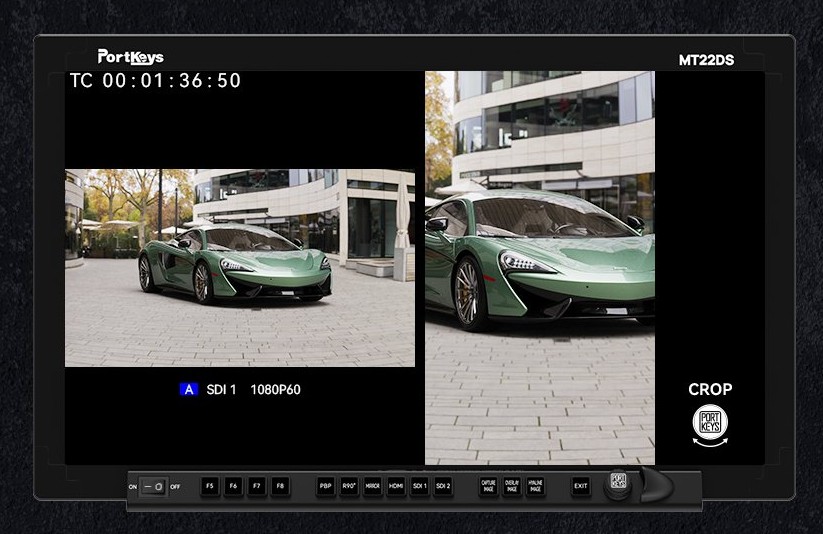823x534 pixels.
Task: Click the left landscape car video feed
Action: coord(240,268)
